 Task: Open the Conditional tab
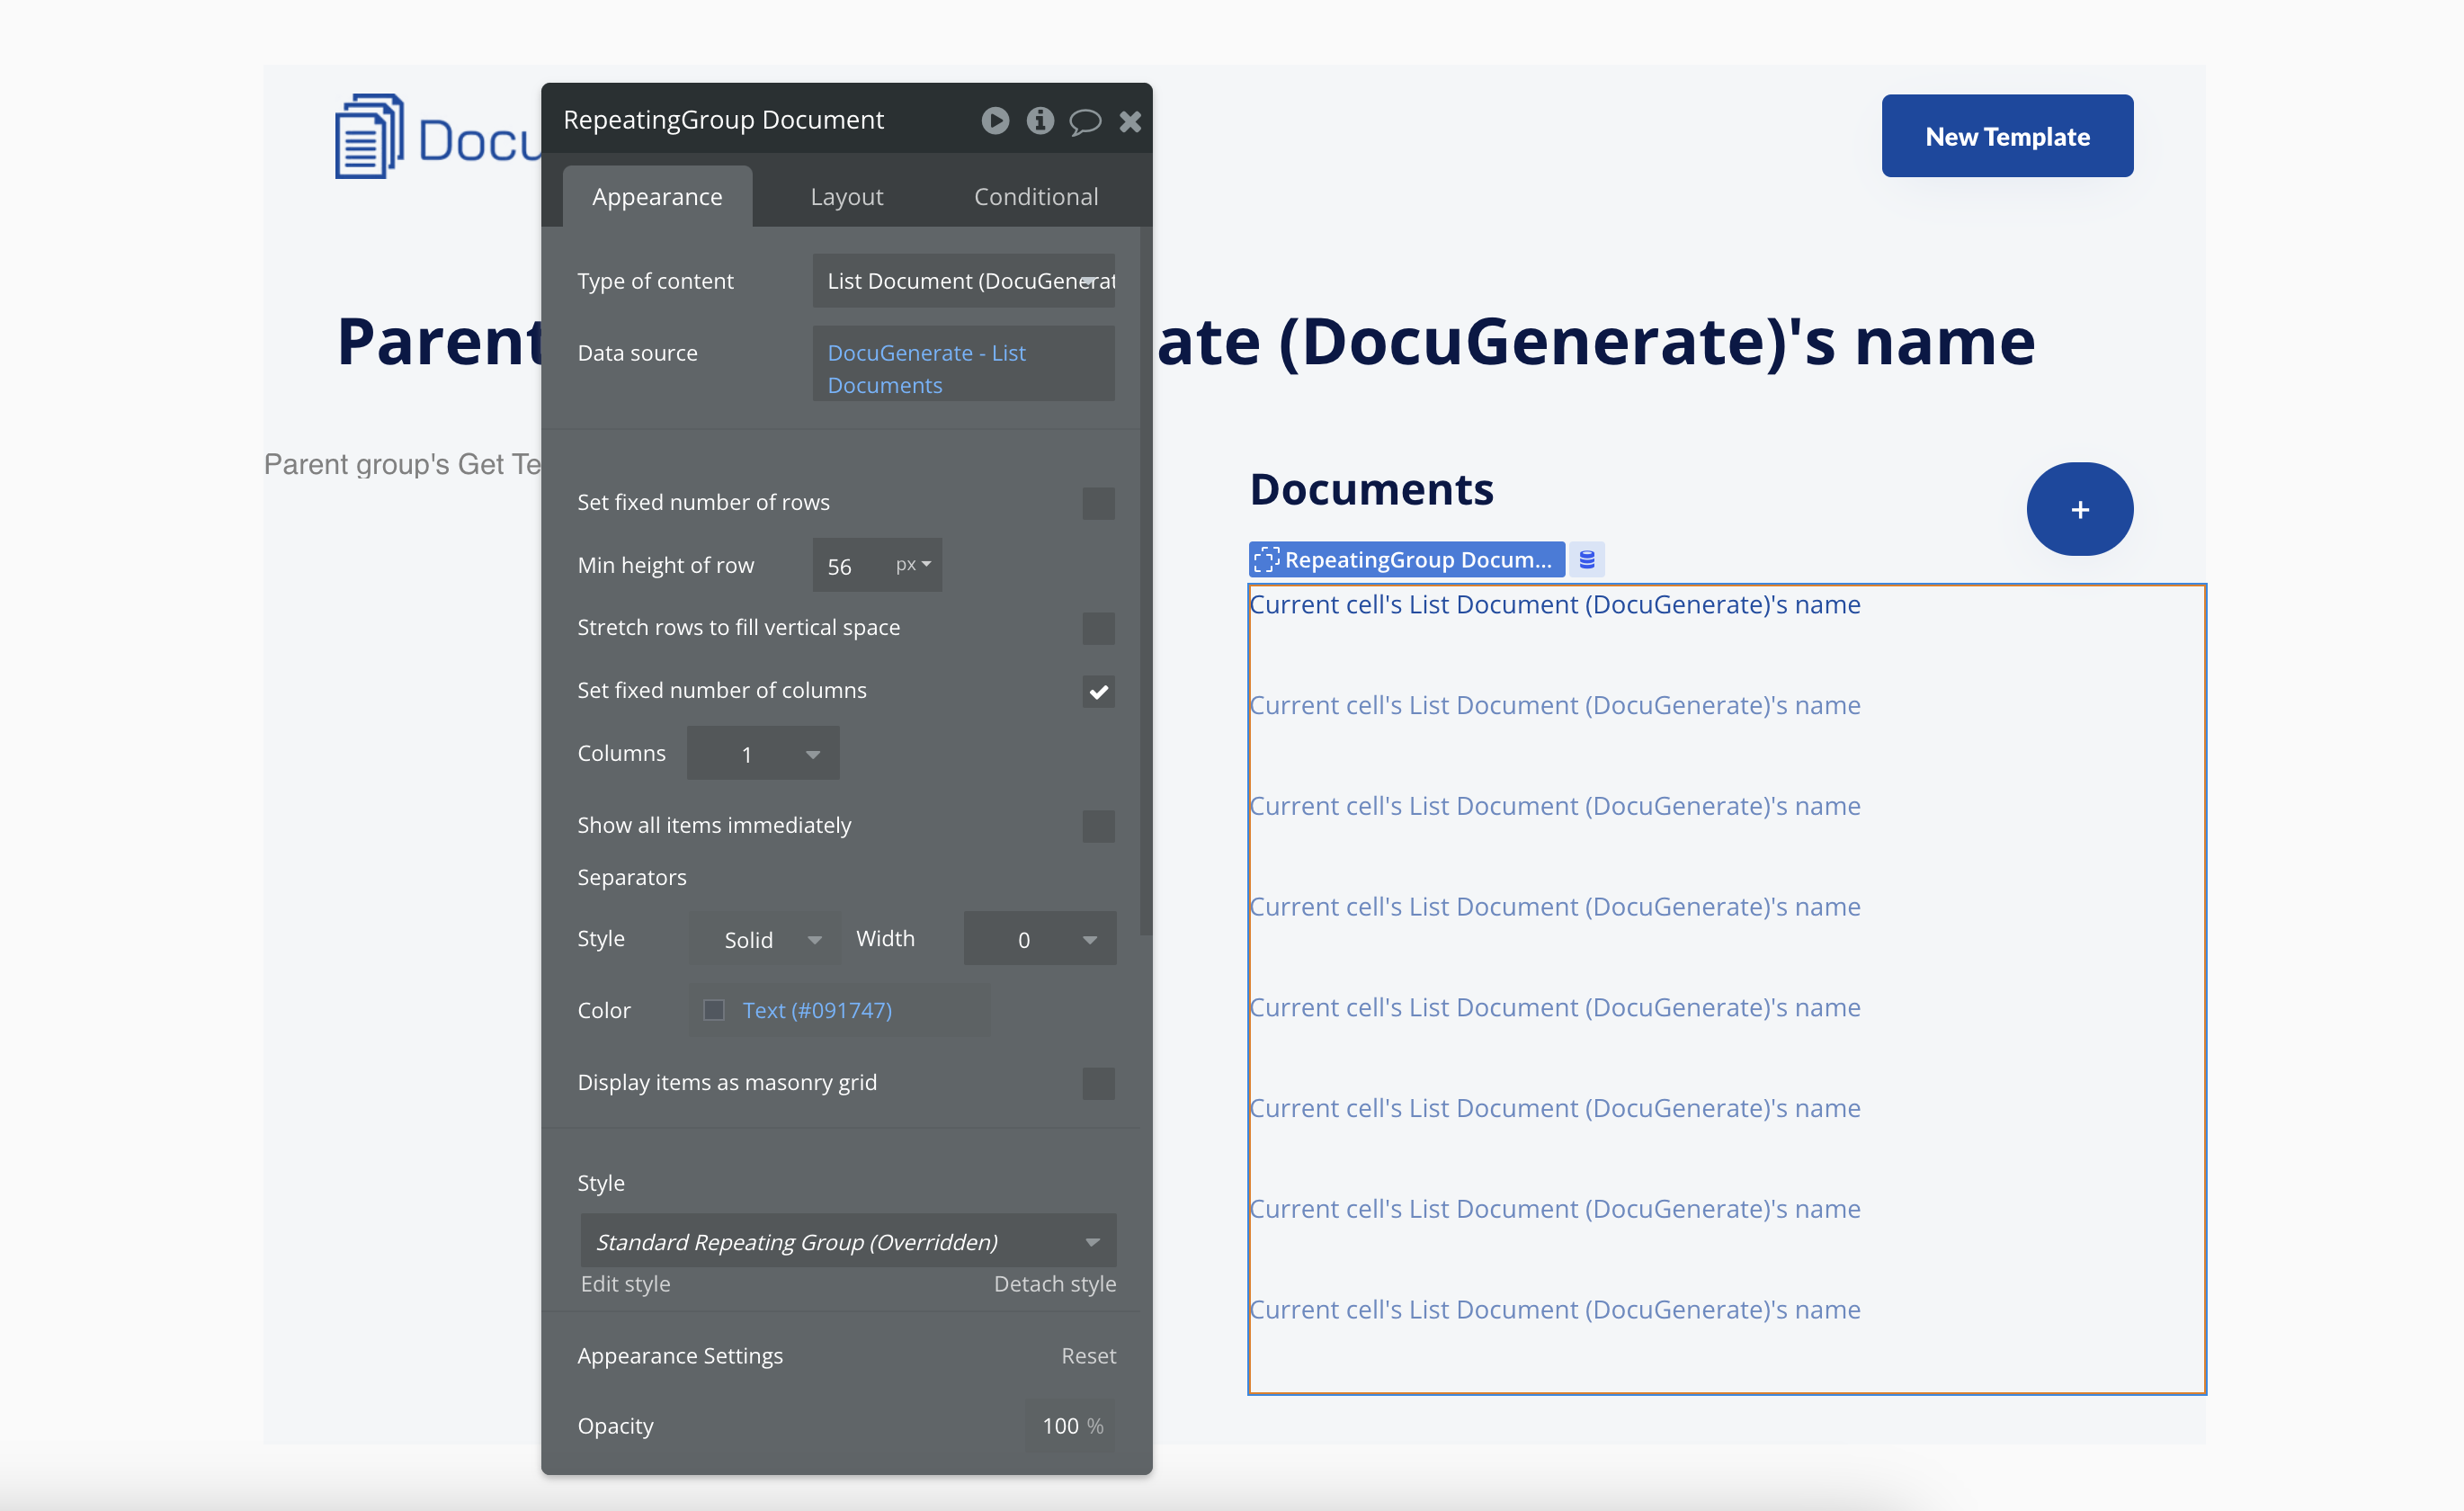click(x=1036, y=197)
